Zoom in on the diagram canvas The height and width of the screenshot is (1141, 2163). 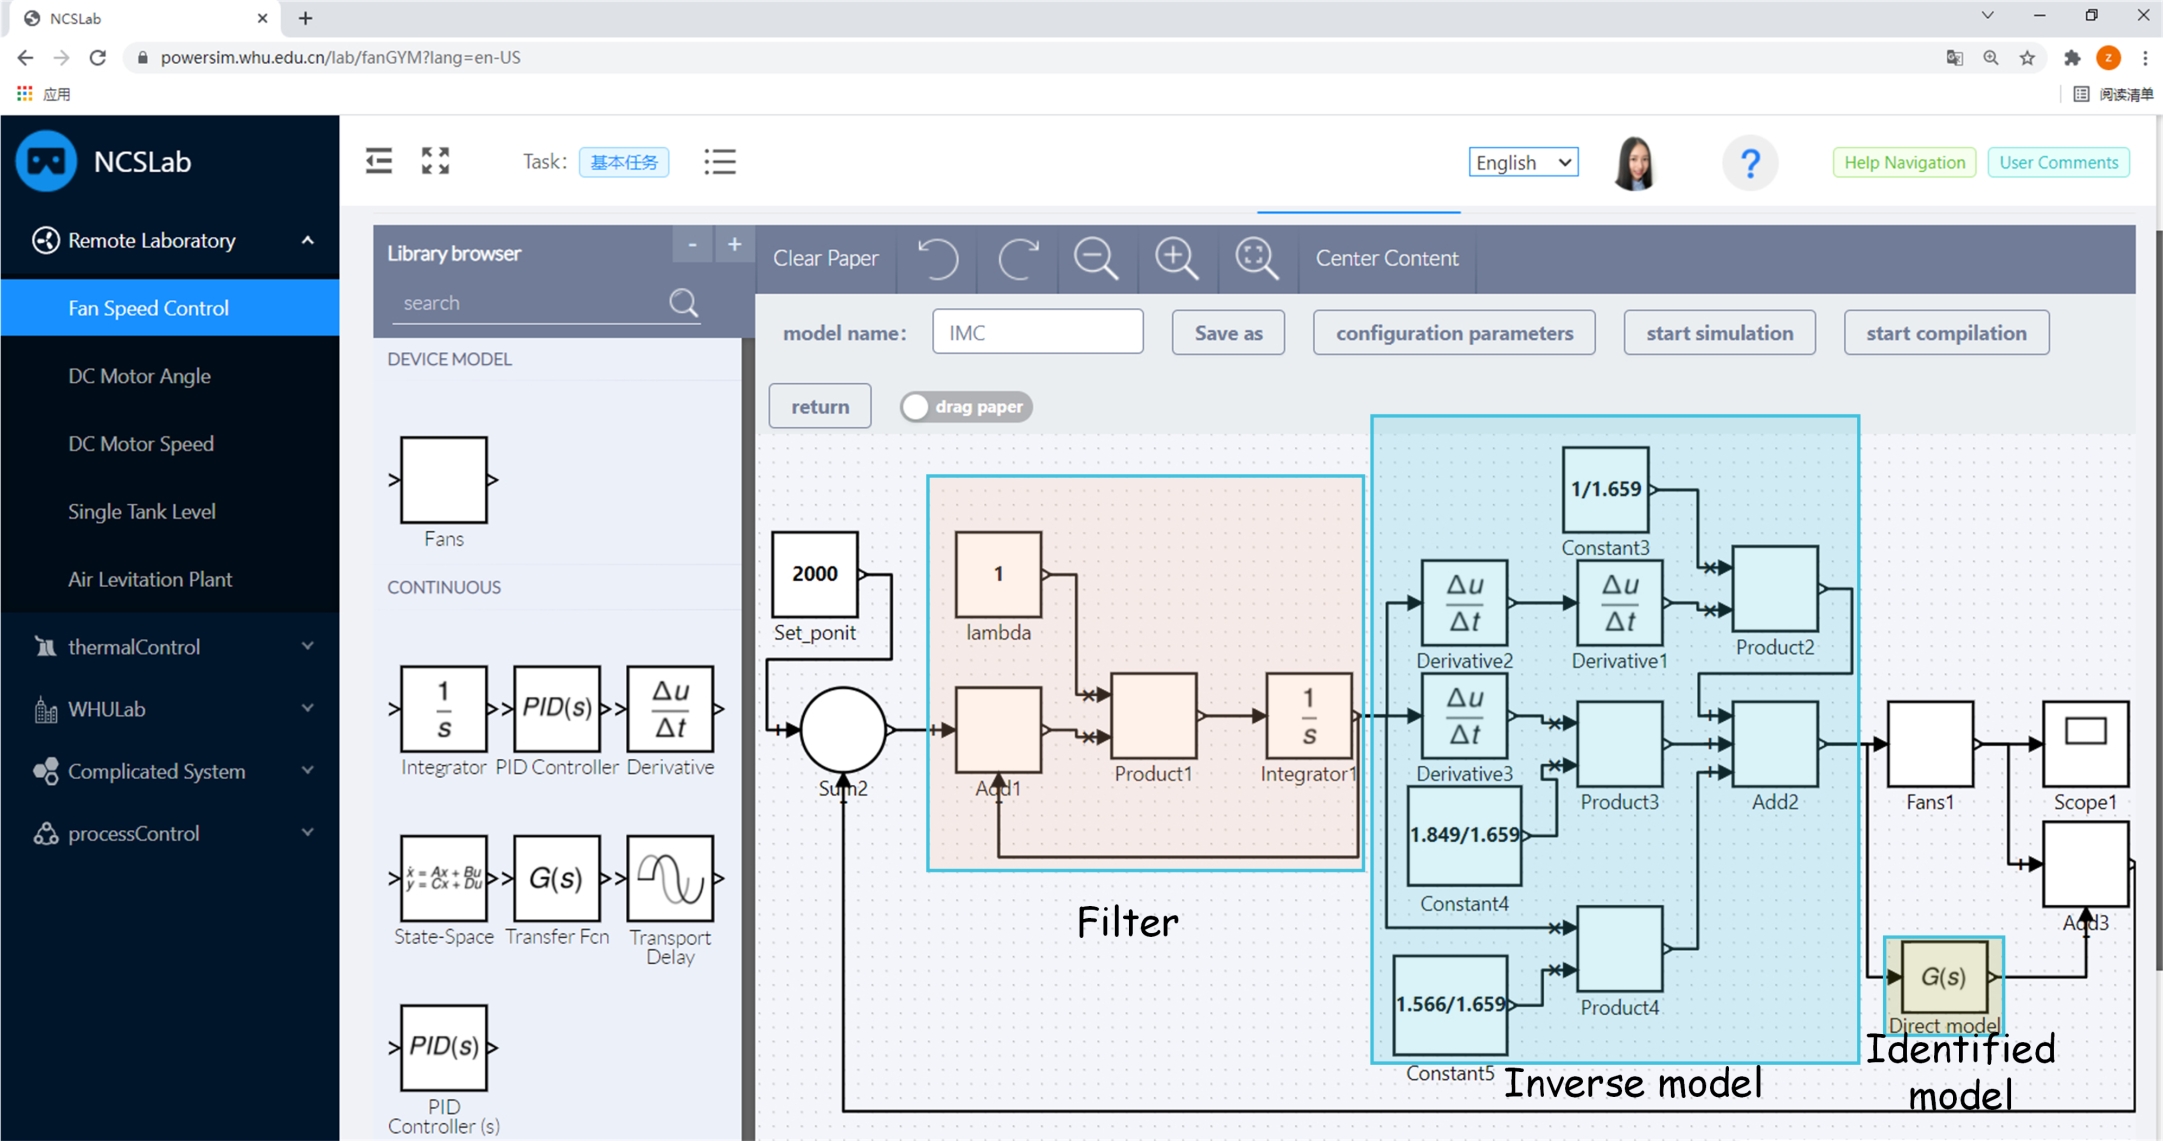pos(1176,258)
